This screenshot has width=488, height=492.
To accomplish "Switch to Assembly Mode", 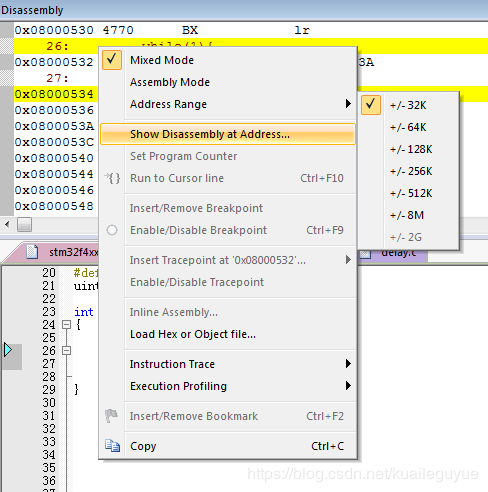I will pos(170,82).
